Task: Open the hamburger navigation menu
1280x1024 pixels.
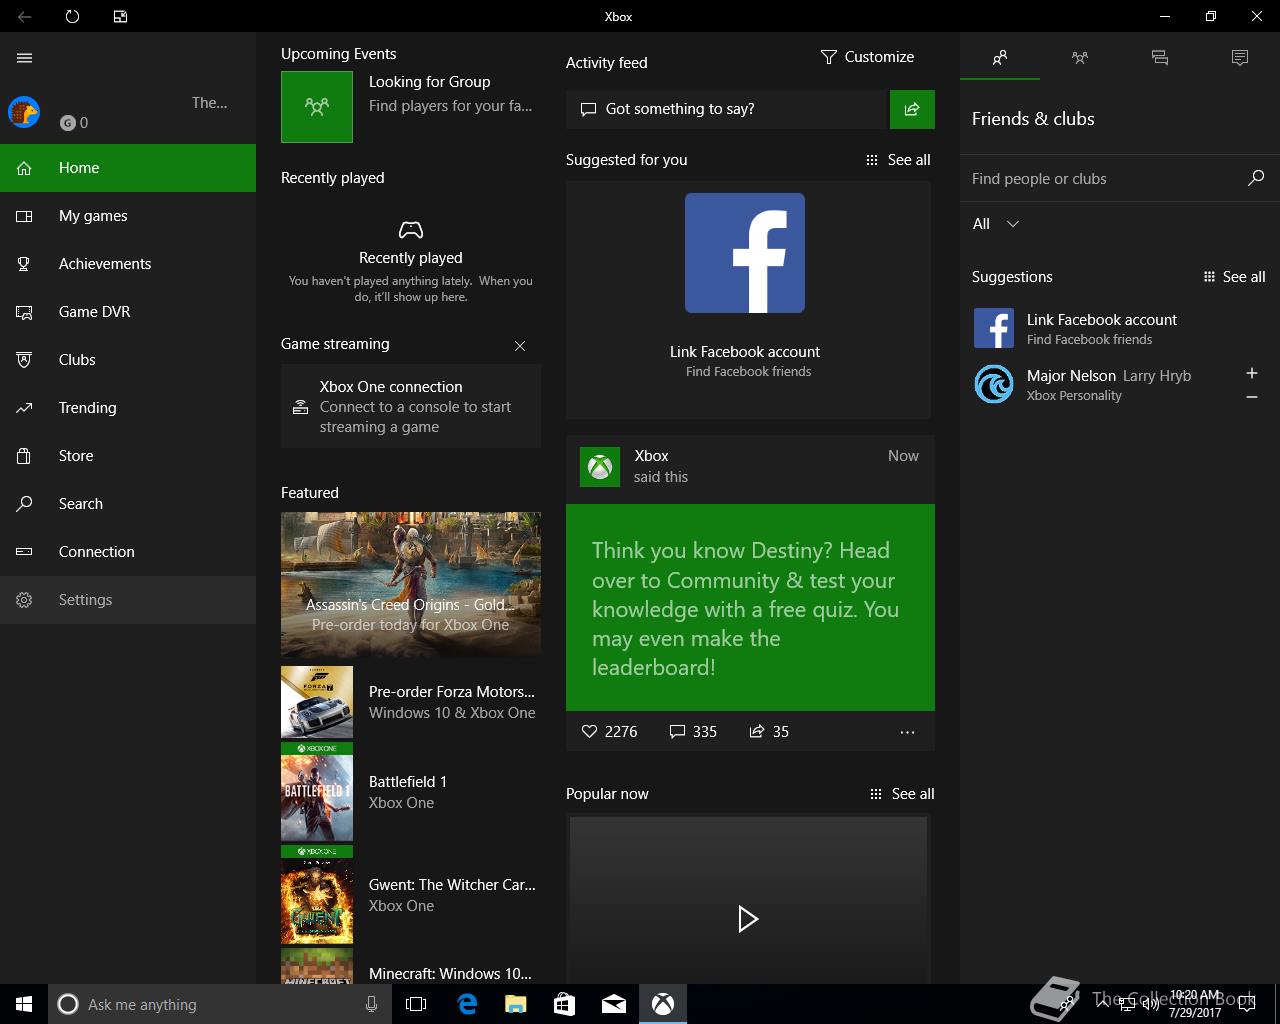Action: (25, 58)
